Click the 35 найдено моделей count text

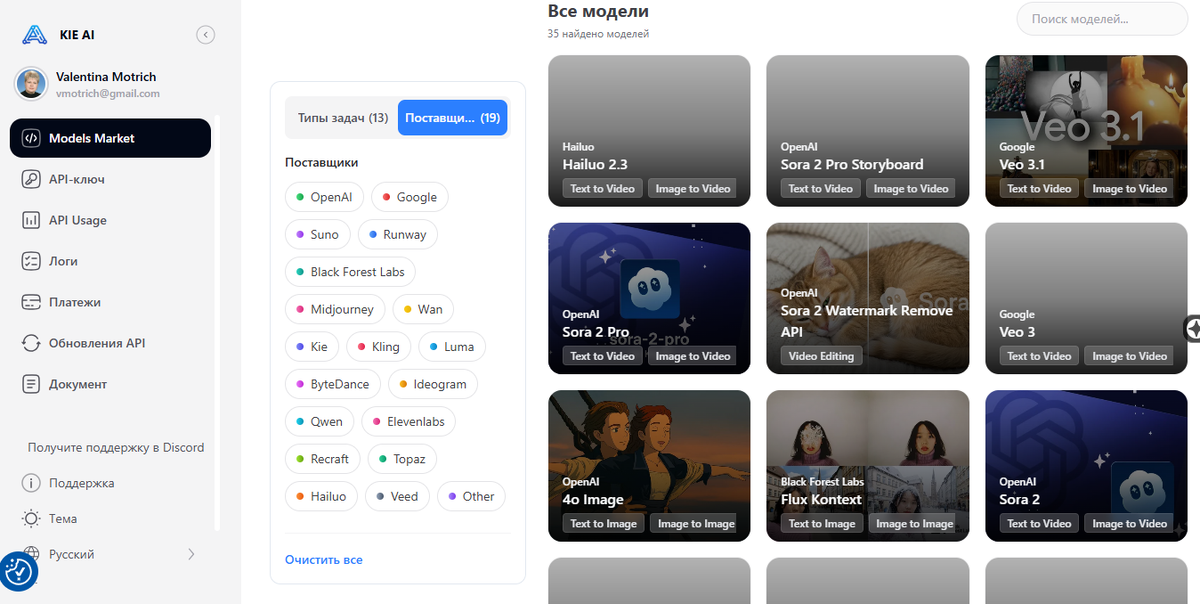pyautogui.click(x=598, y=34)
